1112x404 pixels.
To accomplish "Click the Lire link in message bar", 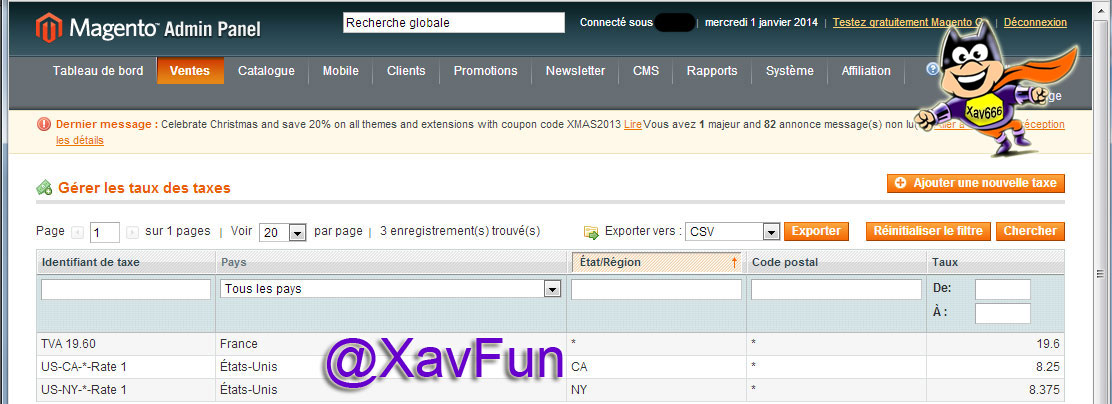I will click(633, 125).
